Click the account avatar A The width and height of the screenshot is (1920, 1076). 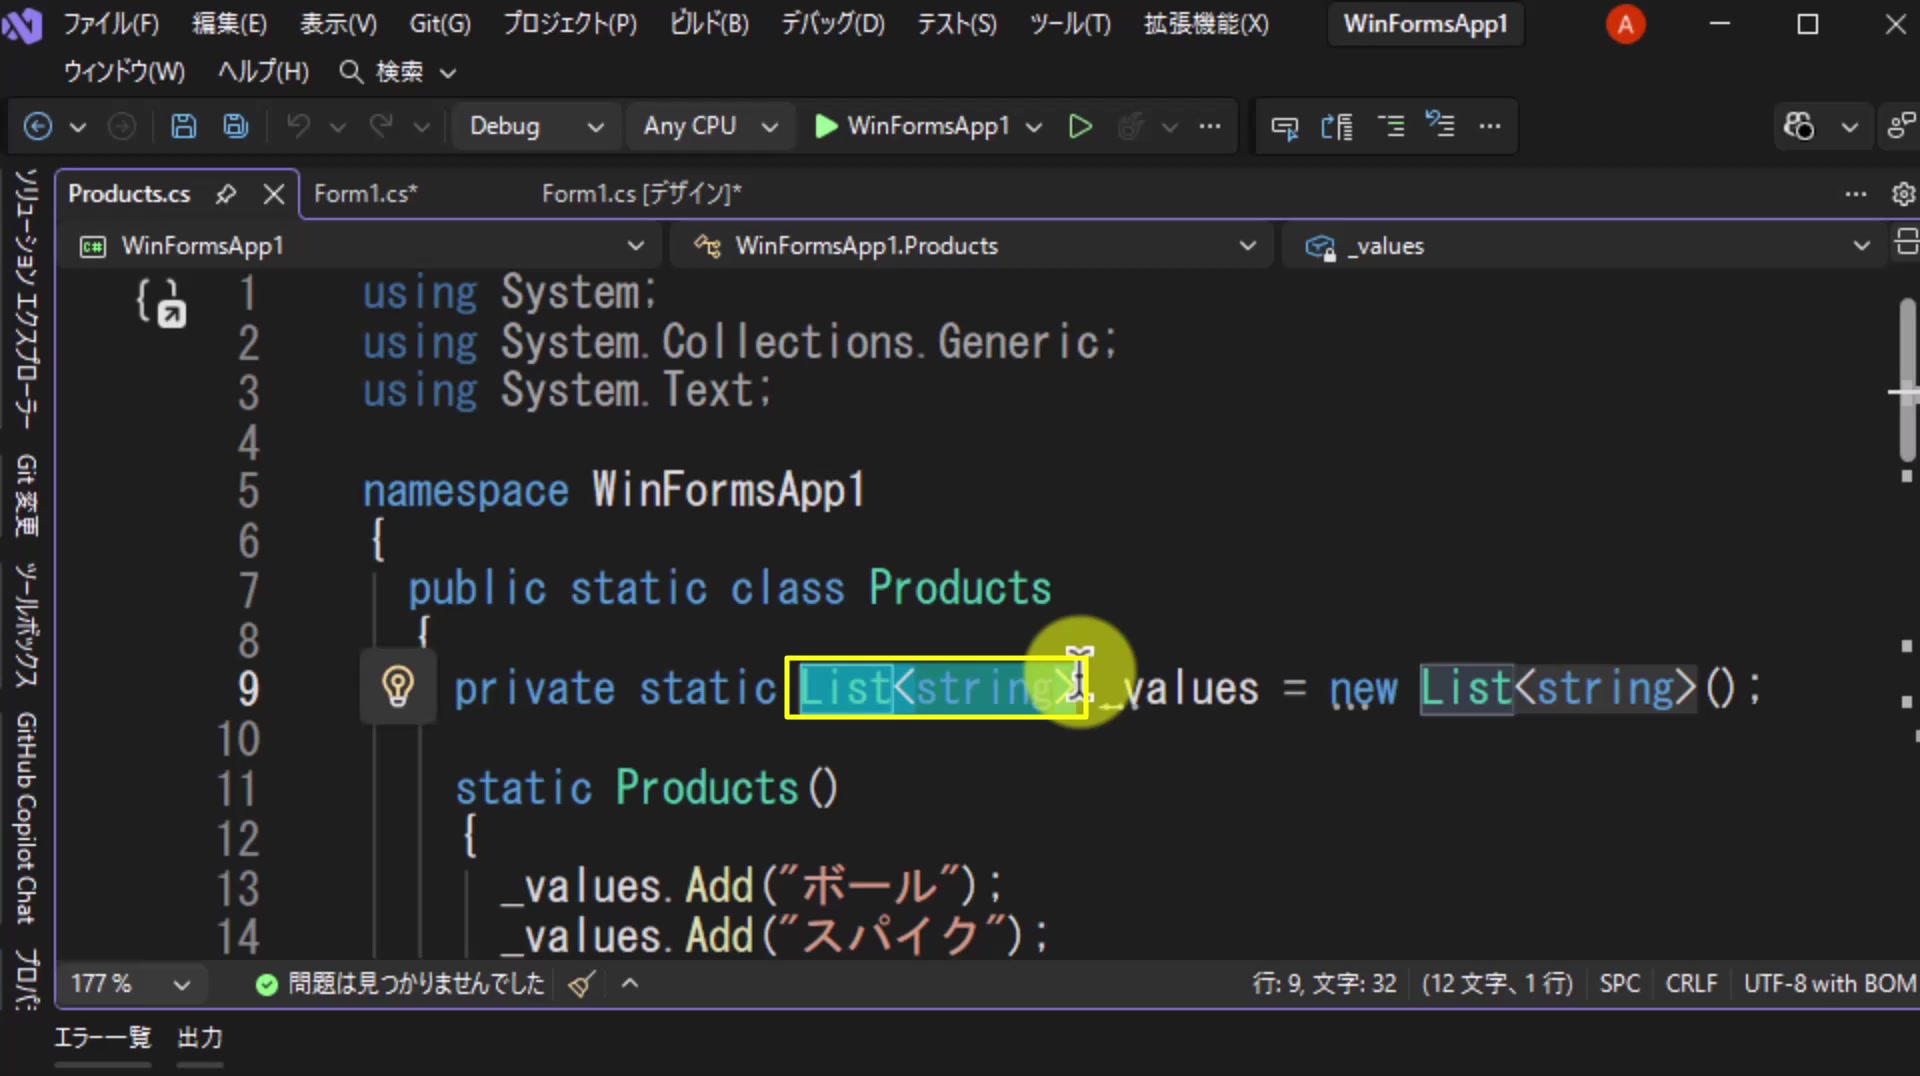1626,24
